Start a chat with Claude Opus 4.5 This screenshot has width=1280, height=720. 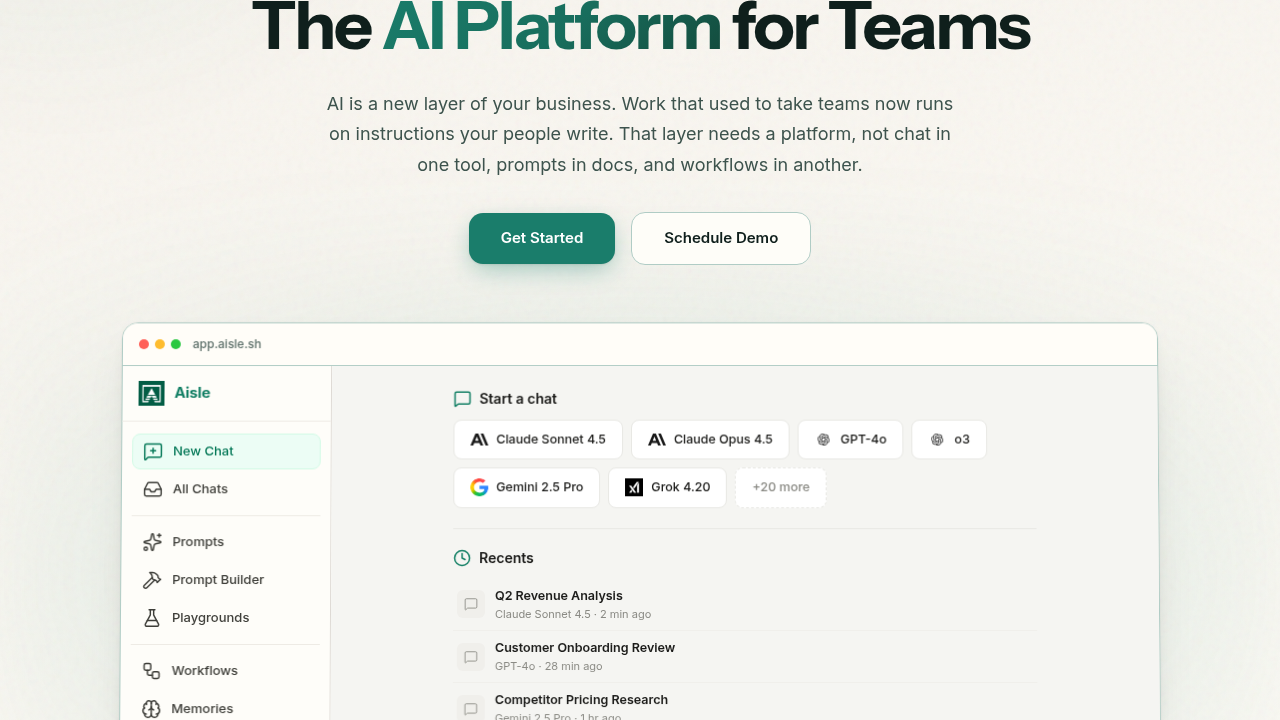(710, 439)
